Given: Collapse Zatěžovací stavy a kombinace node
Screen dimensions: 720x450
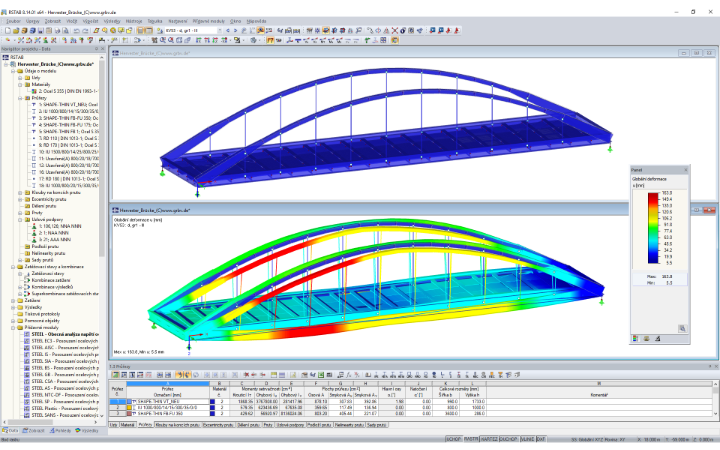Looking at the screenshot, I should pos(13,267).
